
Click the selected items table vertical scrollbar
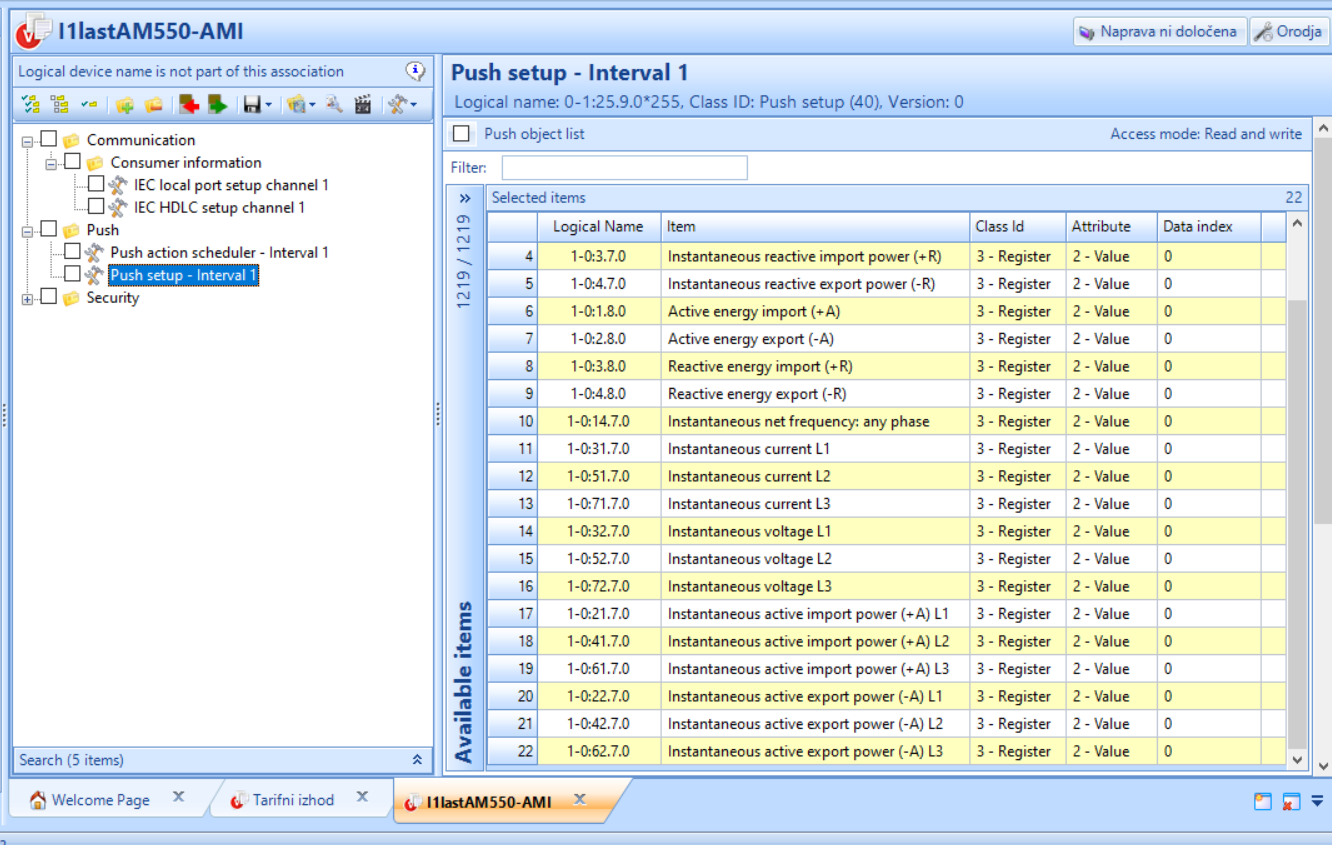1297,490
